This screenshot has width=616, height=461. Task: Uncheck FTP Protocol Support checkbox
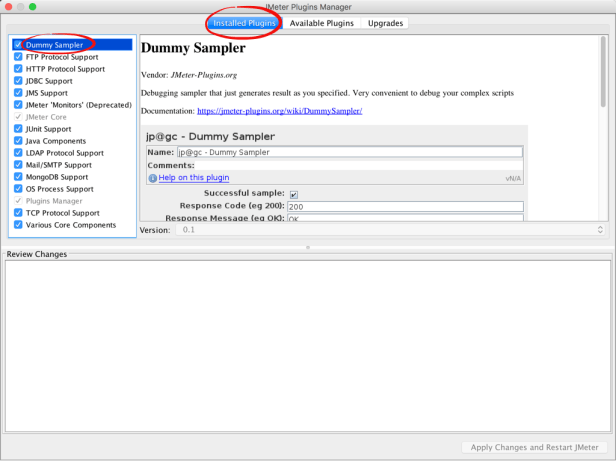tap(18, 57)
